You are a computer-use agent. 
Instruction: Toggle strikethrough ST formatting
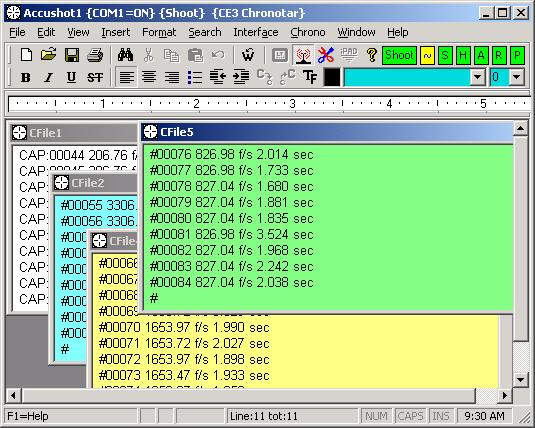95,77
